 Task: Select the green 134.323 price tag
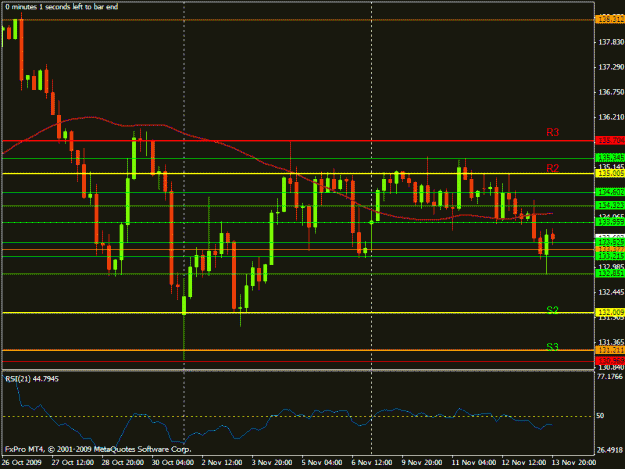coord(610,206)
